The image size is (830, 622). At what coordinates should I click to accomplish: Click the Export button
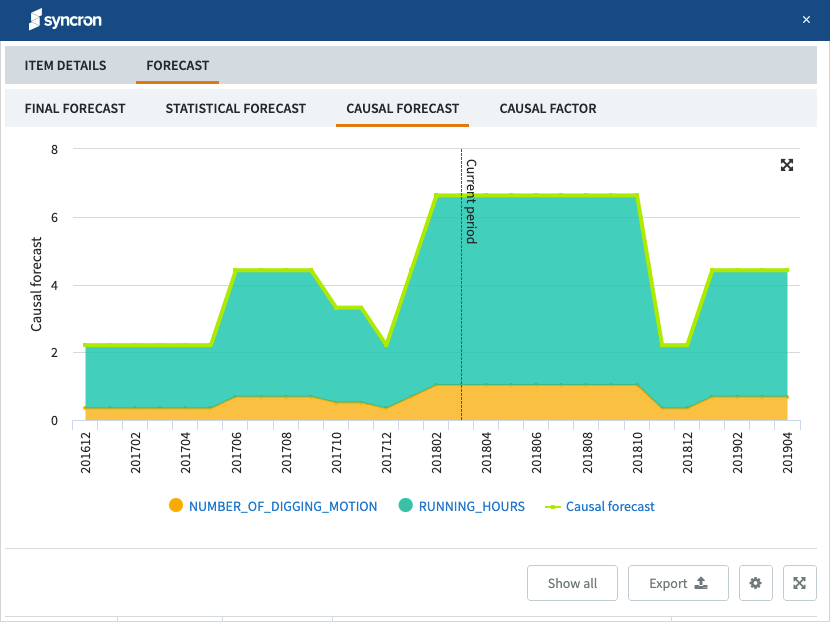tap(678, 583)
